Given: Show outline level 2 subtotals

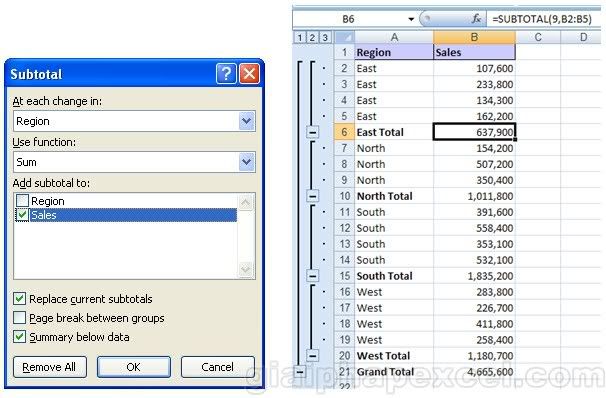Looking at the screenshot, I should pyautogui.click(x=312, y=37).
